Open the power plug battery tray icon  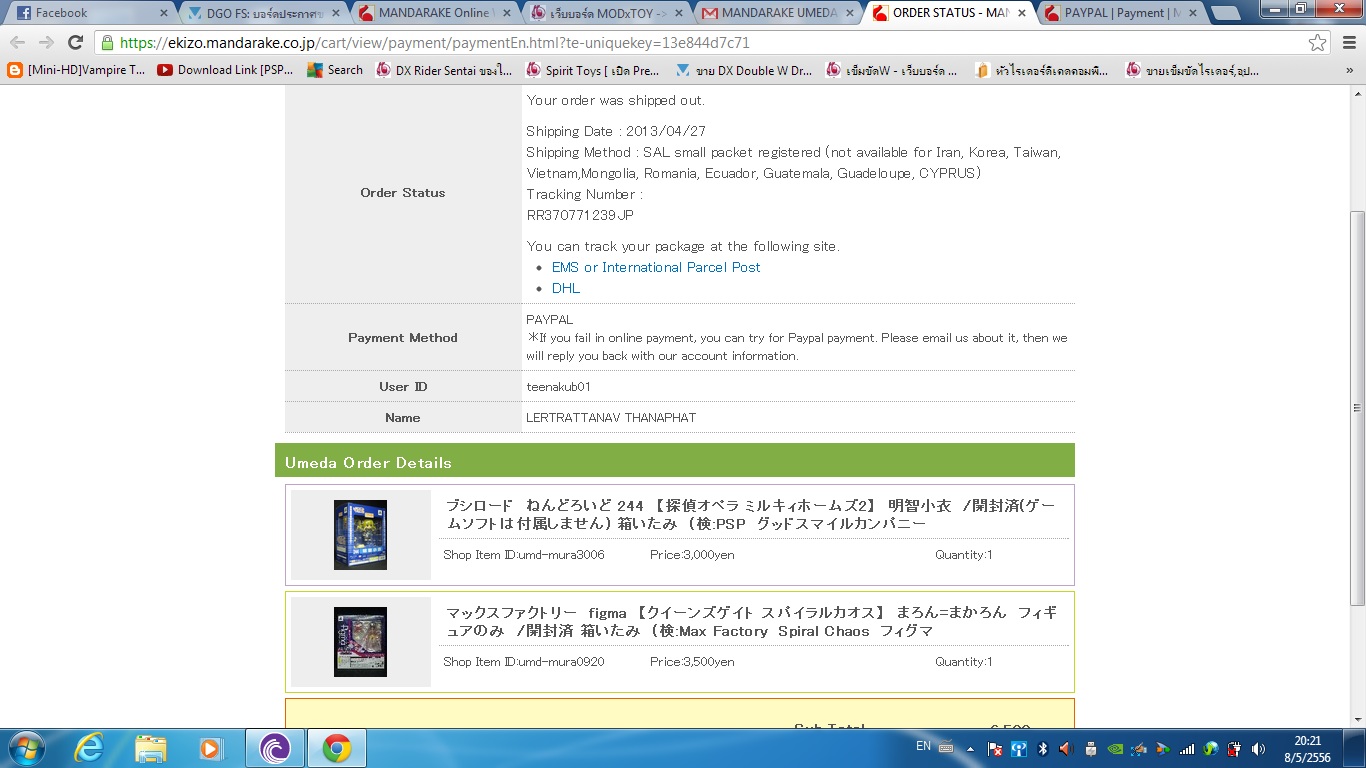(x=1235, y=748)
